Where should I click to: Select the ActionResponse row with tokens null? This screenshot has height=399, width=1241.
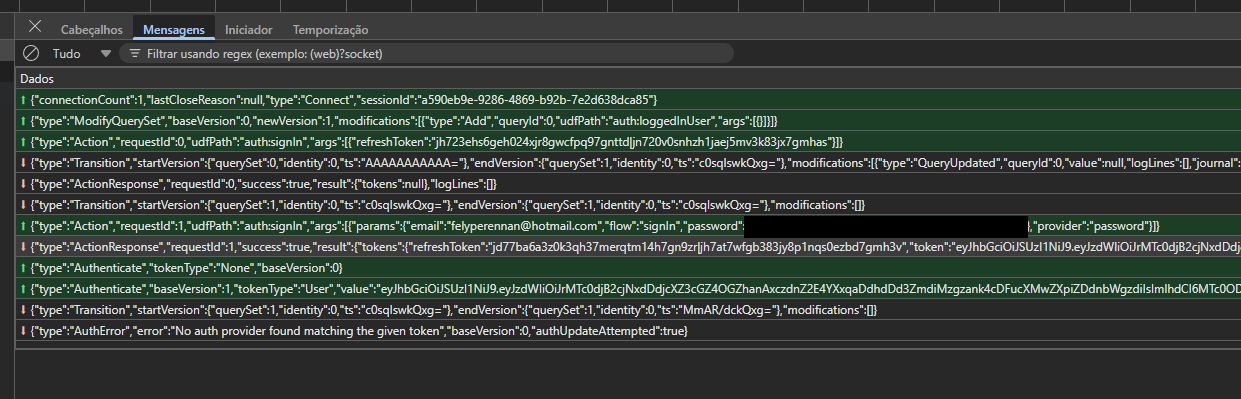click(x=628, y=184)
